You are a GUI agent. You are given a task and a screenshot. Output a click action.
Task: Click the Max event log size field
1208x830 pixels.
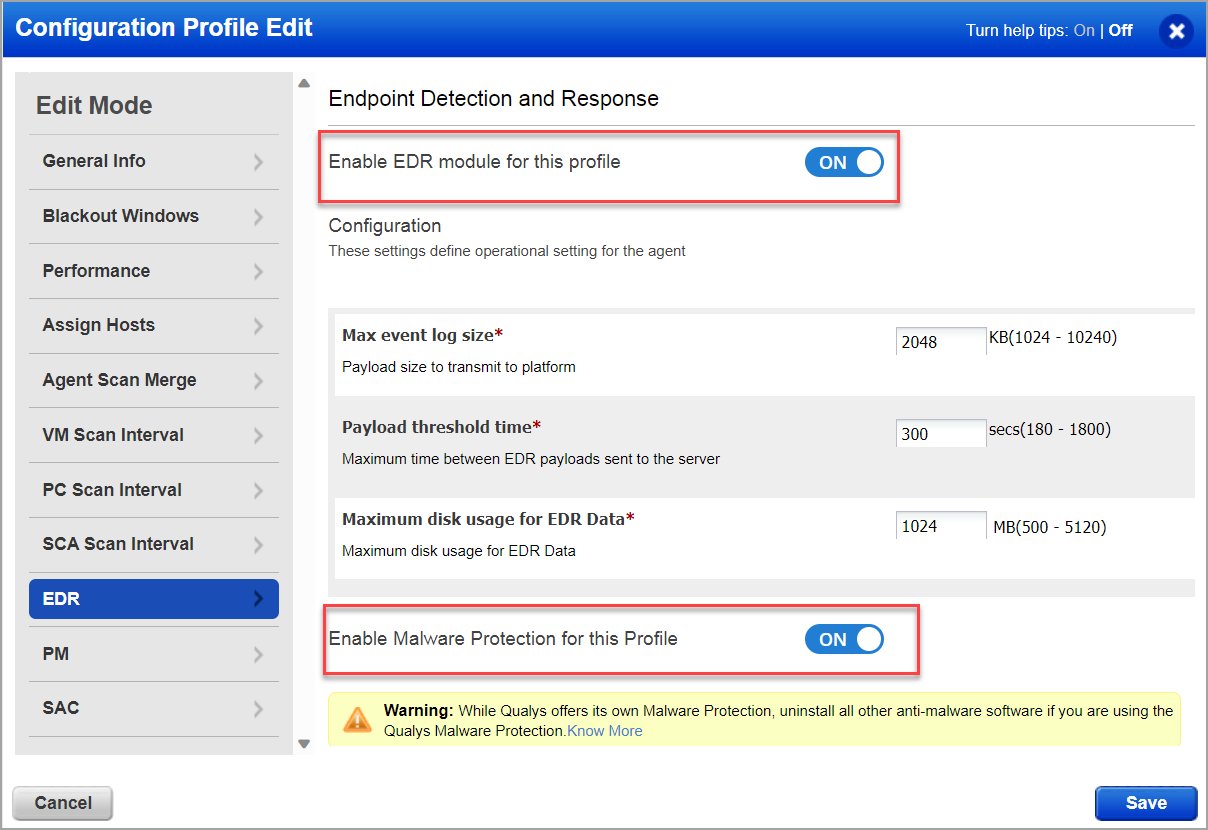[x=941, y=341]
